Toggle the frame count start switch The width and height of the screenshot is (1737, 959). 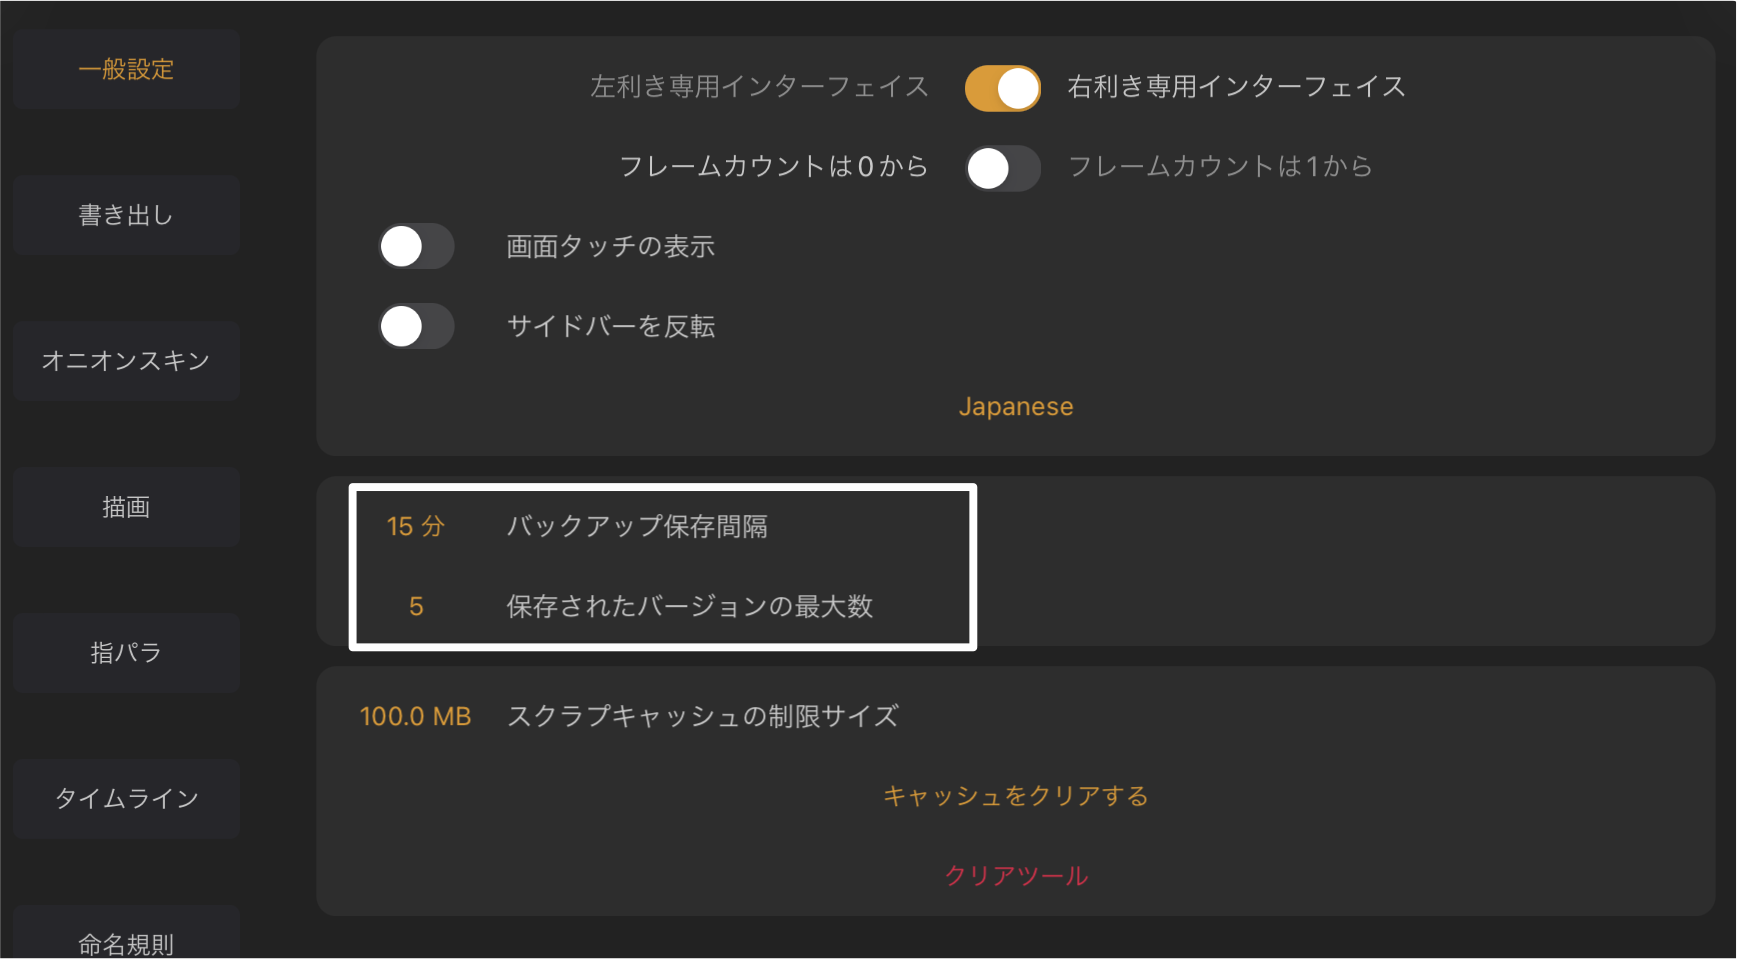(1002, 168)
